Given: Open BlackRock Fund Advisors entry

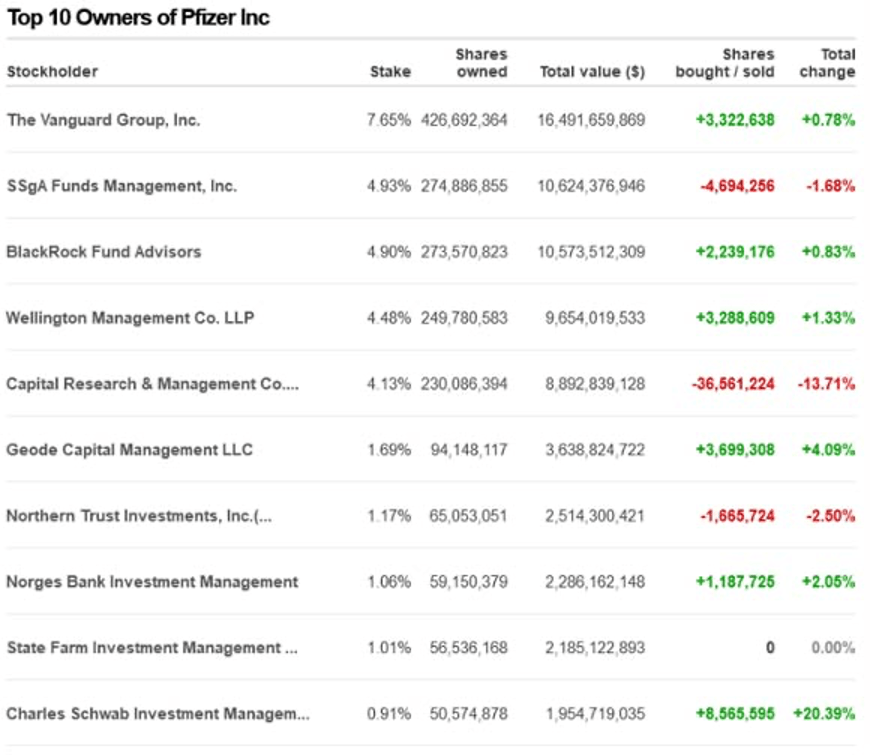Looking at the screenshot, I should click(103, 252).
